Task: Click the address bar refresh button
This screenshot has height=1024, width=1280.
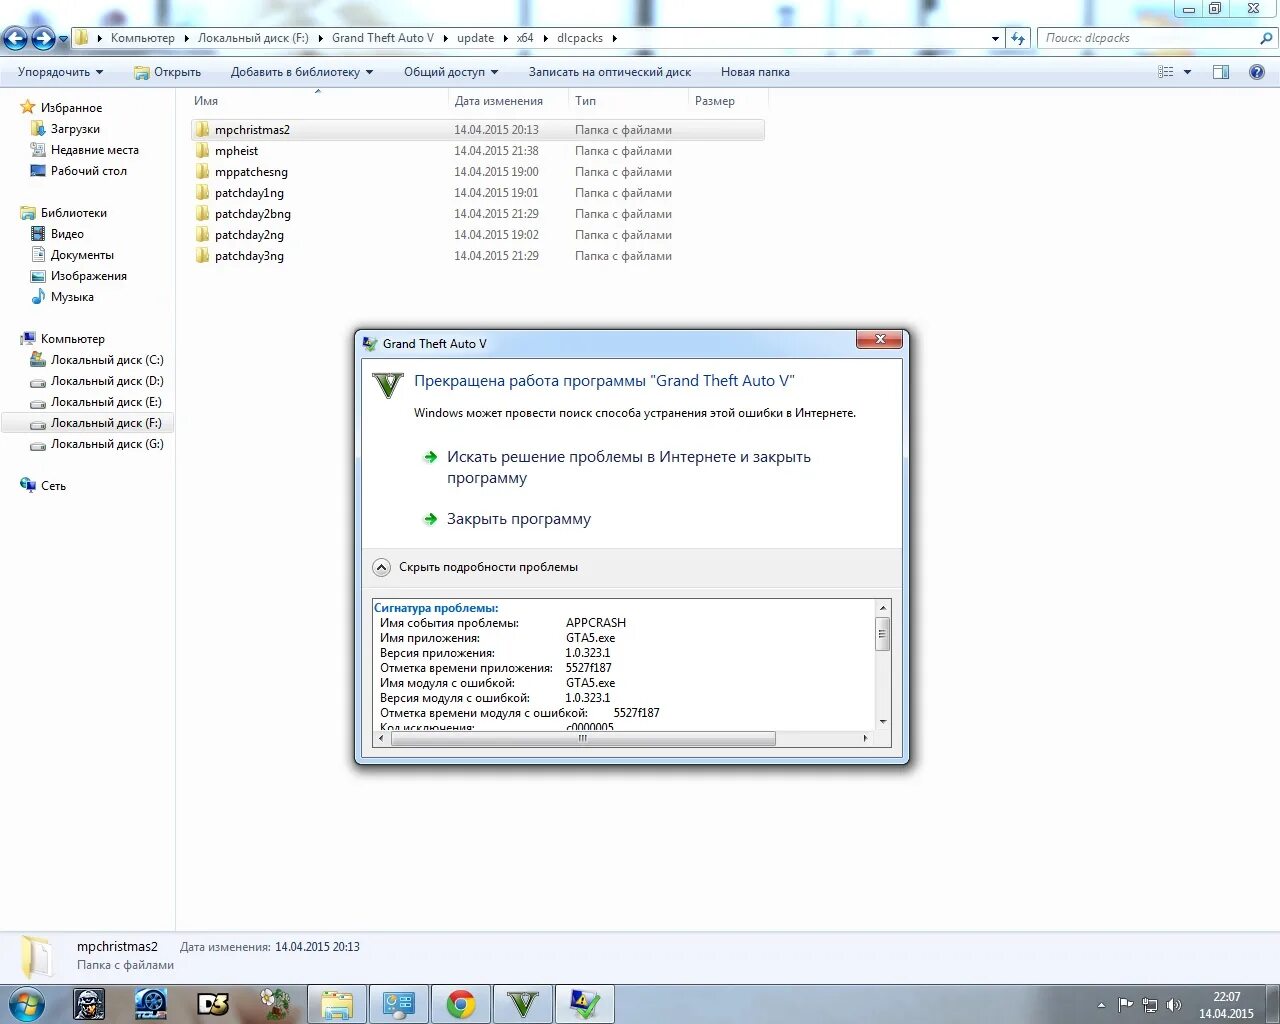Action: coord(1018,38)
